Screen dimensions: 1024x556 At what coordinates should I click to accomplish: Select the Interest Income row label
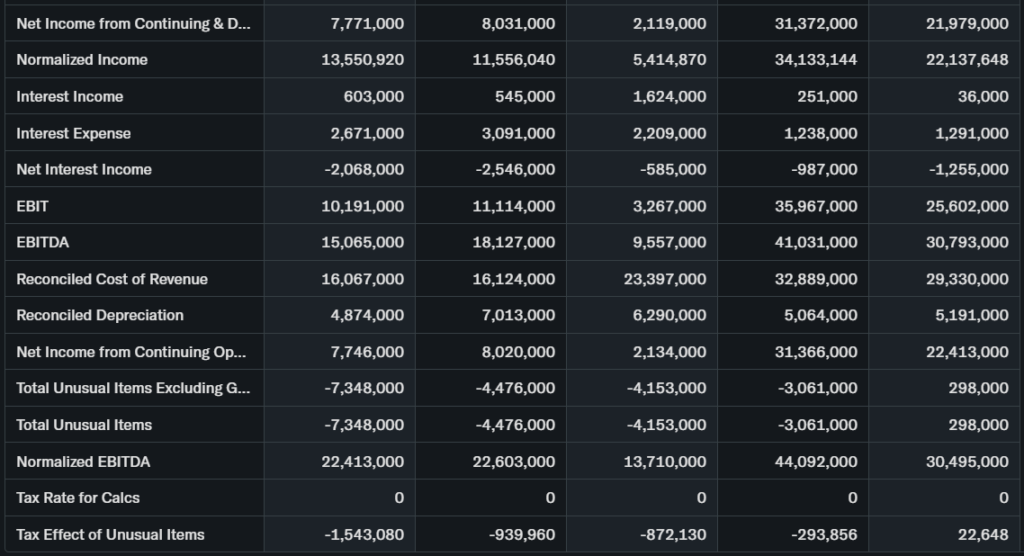pyautogui.click(x=70, y=97)
